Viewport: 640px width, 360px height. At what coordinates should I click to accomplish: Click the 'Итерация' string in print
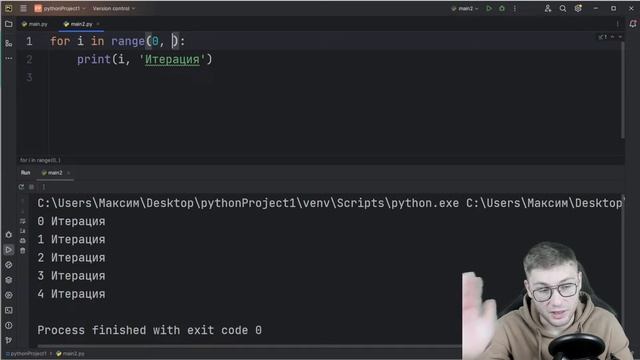172,59
